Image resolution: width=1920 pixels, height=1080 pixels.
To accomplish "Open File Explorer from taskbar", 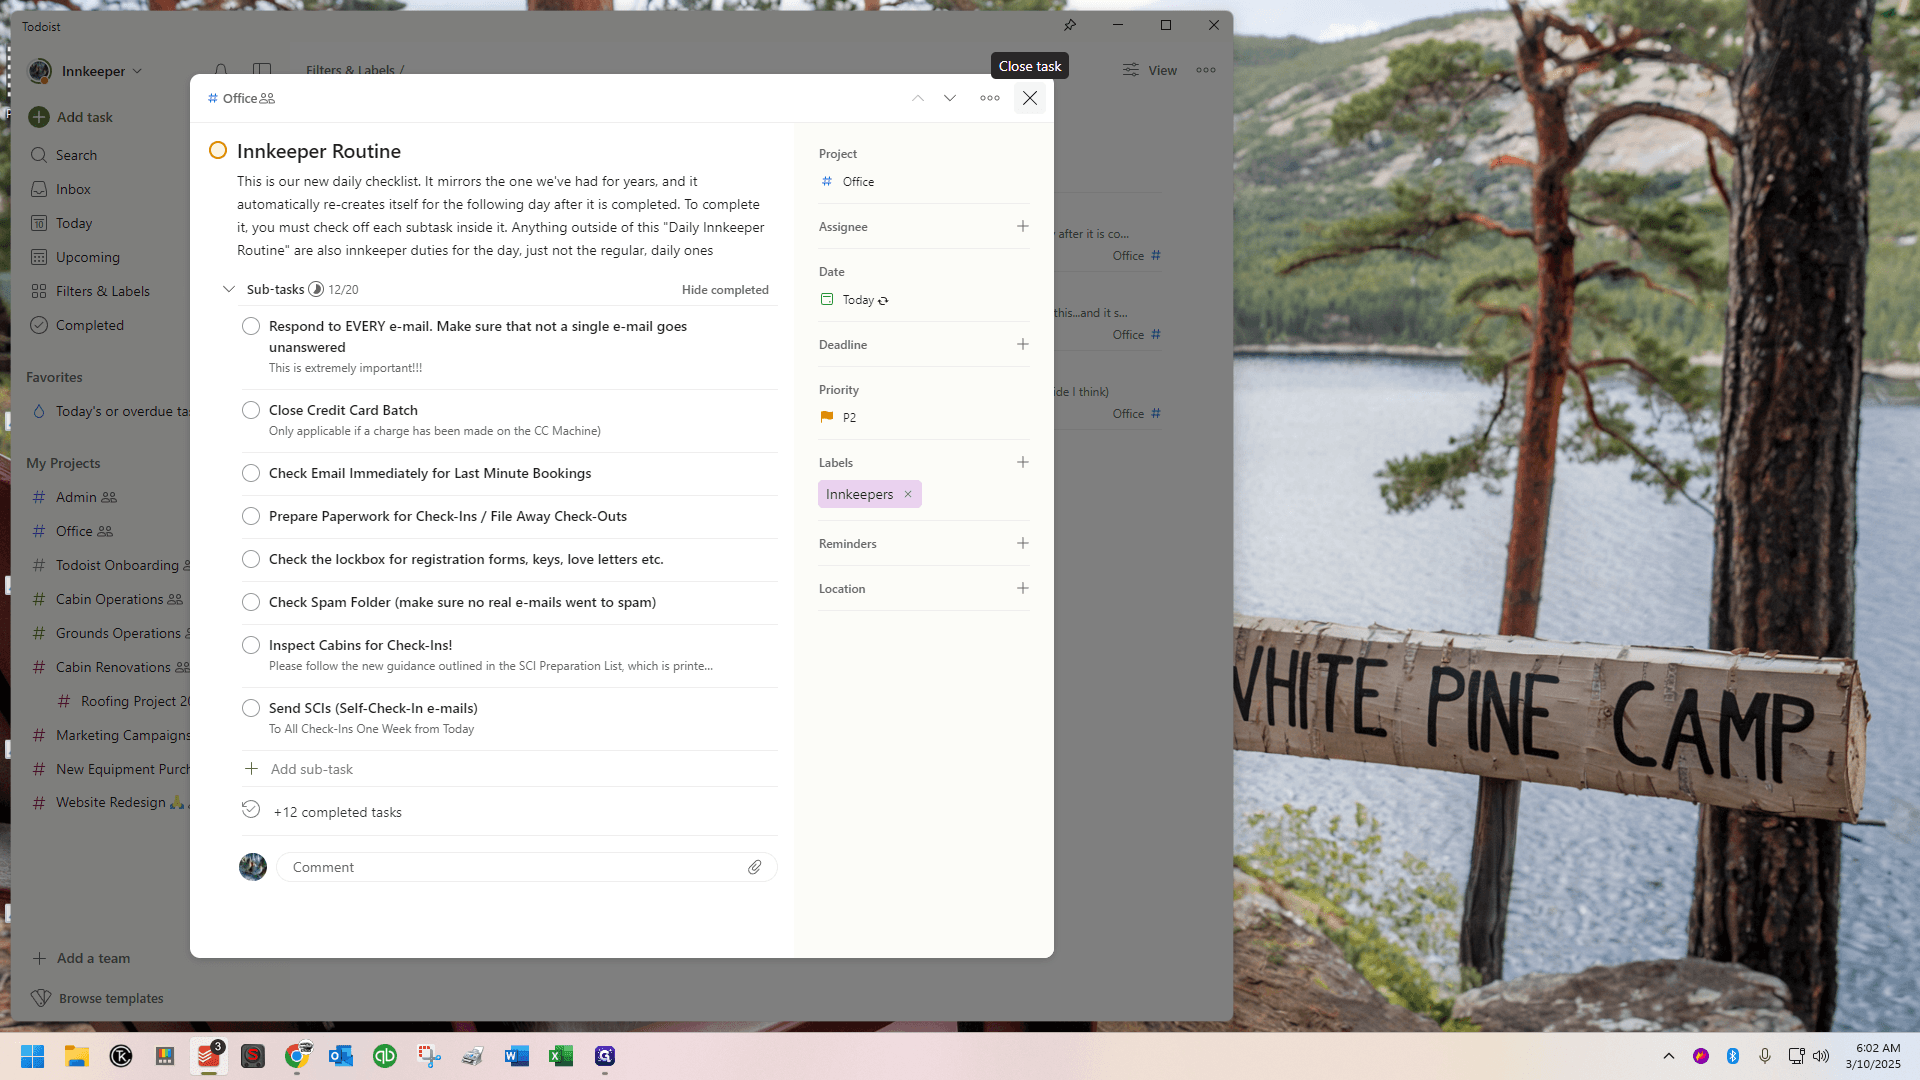I will (77, 1056).
